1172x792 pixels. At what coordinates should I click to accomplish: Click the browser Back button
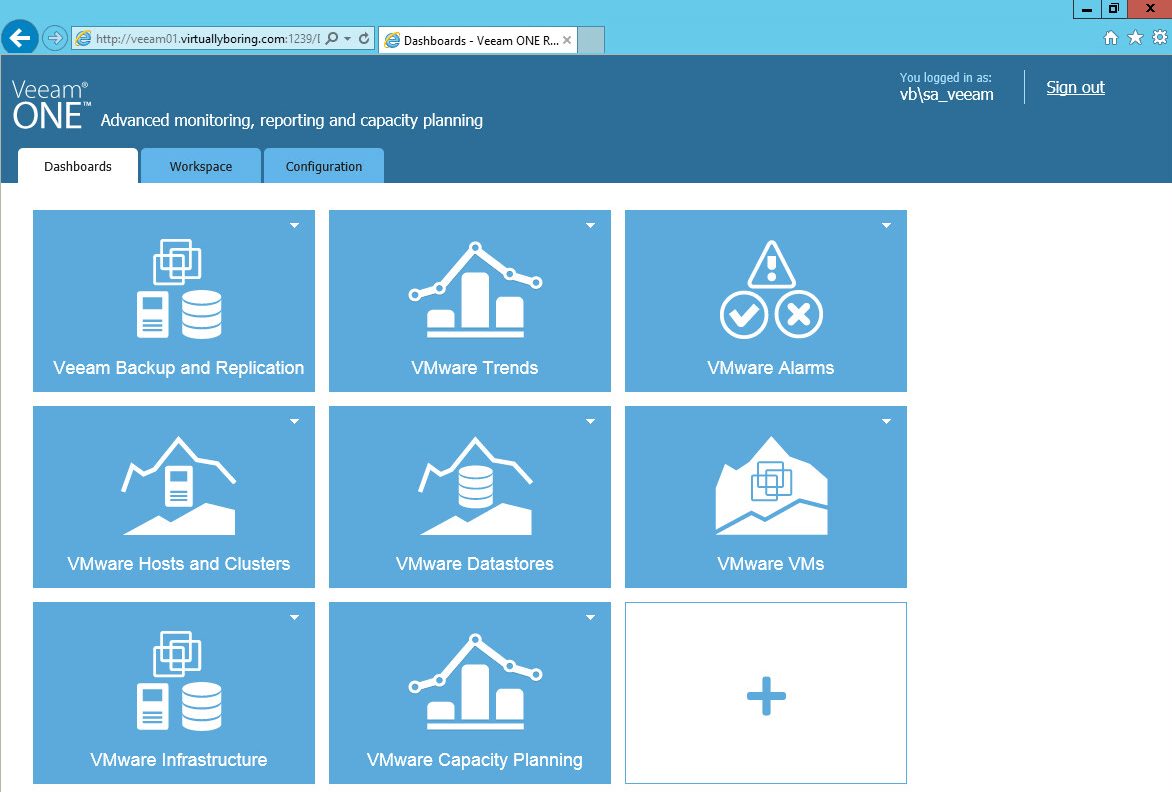coord(20,39)
